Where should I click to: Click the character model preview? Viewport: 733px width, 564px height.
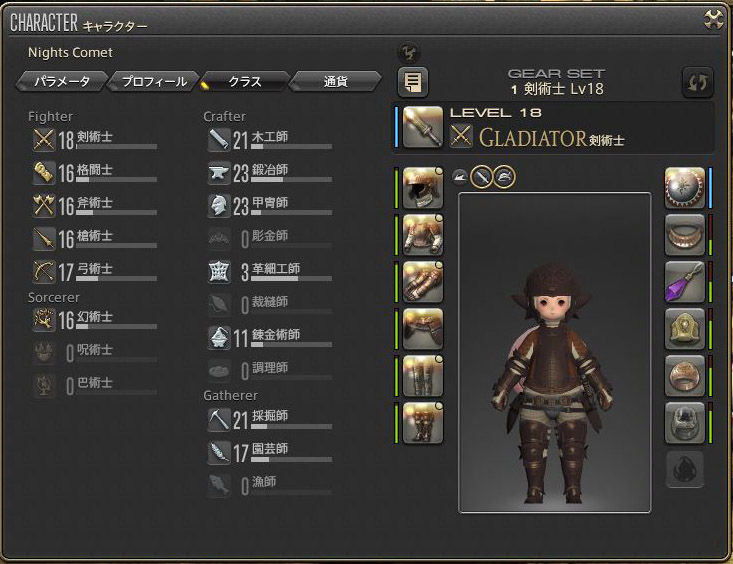coord(554,353)
